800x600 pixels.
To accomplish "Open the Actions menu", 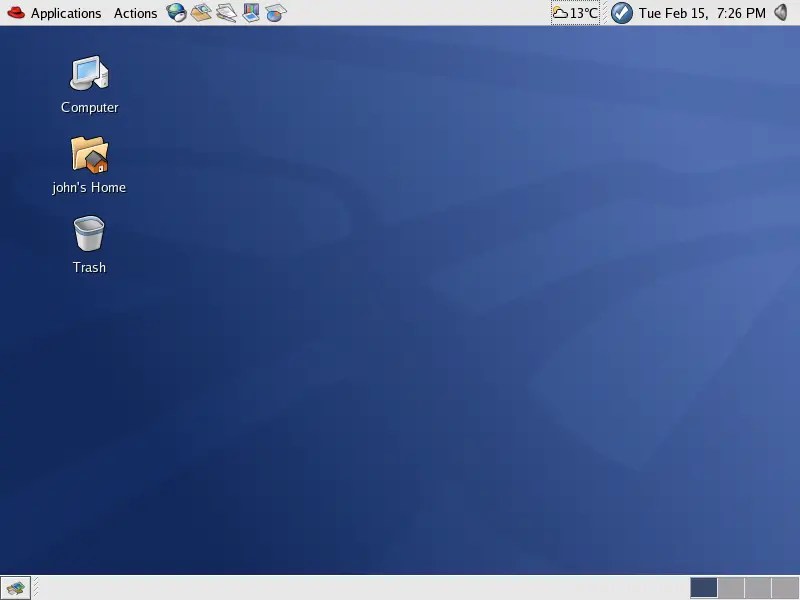I will 135,13.
